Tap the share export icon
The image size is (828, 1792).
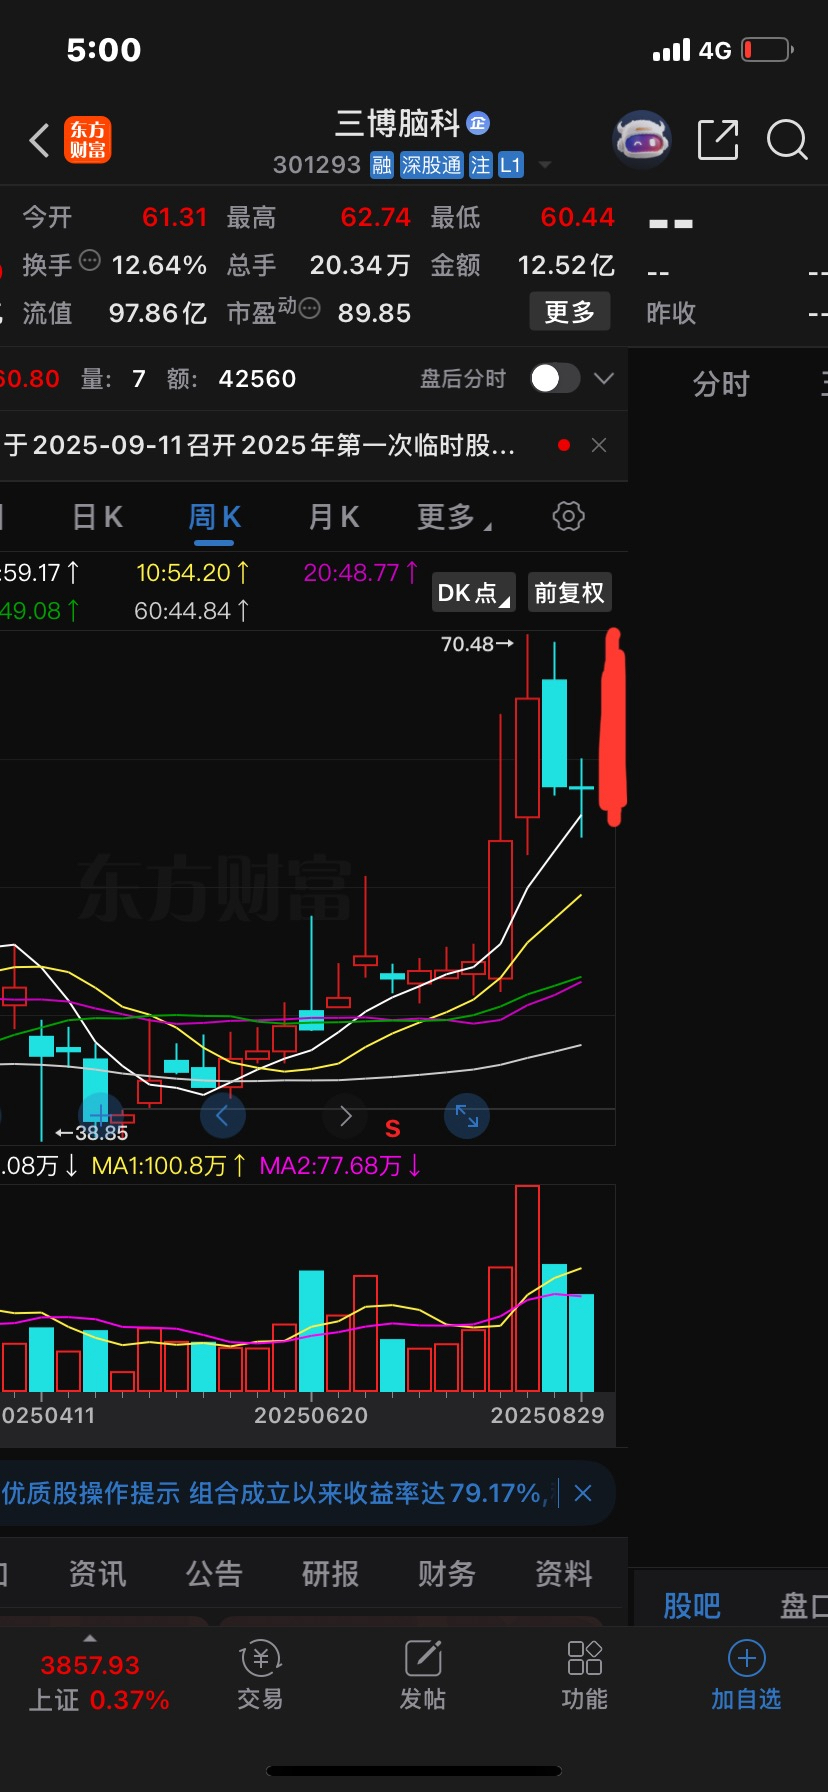coord(718,140)
